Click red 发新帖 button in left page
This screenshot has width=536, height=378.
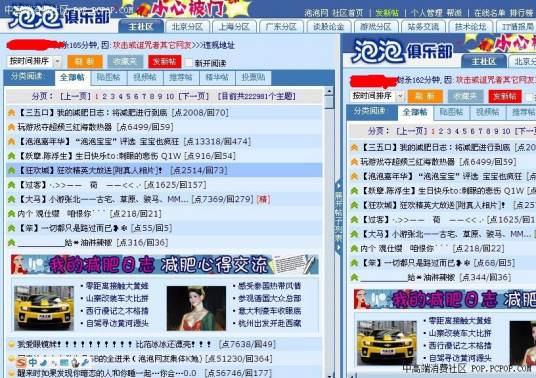point(164,62)
